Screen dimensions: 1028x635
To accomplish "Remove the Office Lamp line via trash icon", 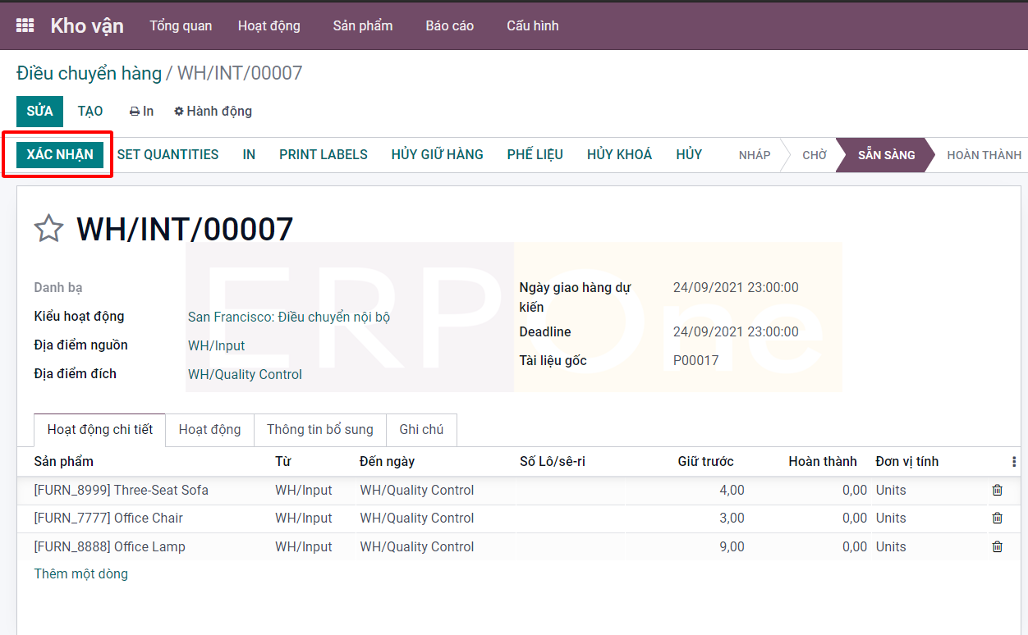I will click(997, 547).
